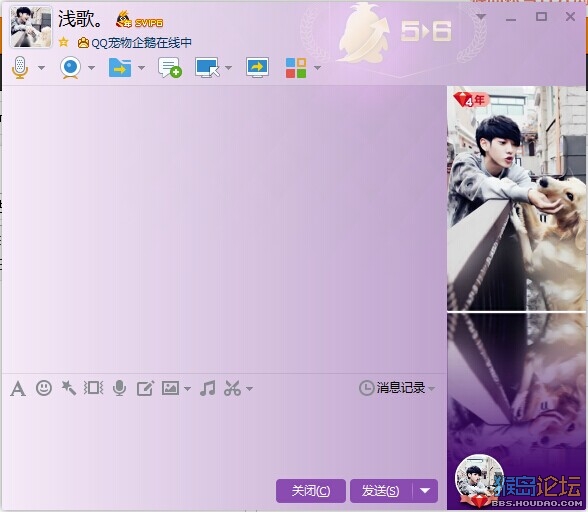The image size is (588, 512).
Task: Expand remote desktop options arrow
Action: coord(228,68)
